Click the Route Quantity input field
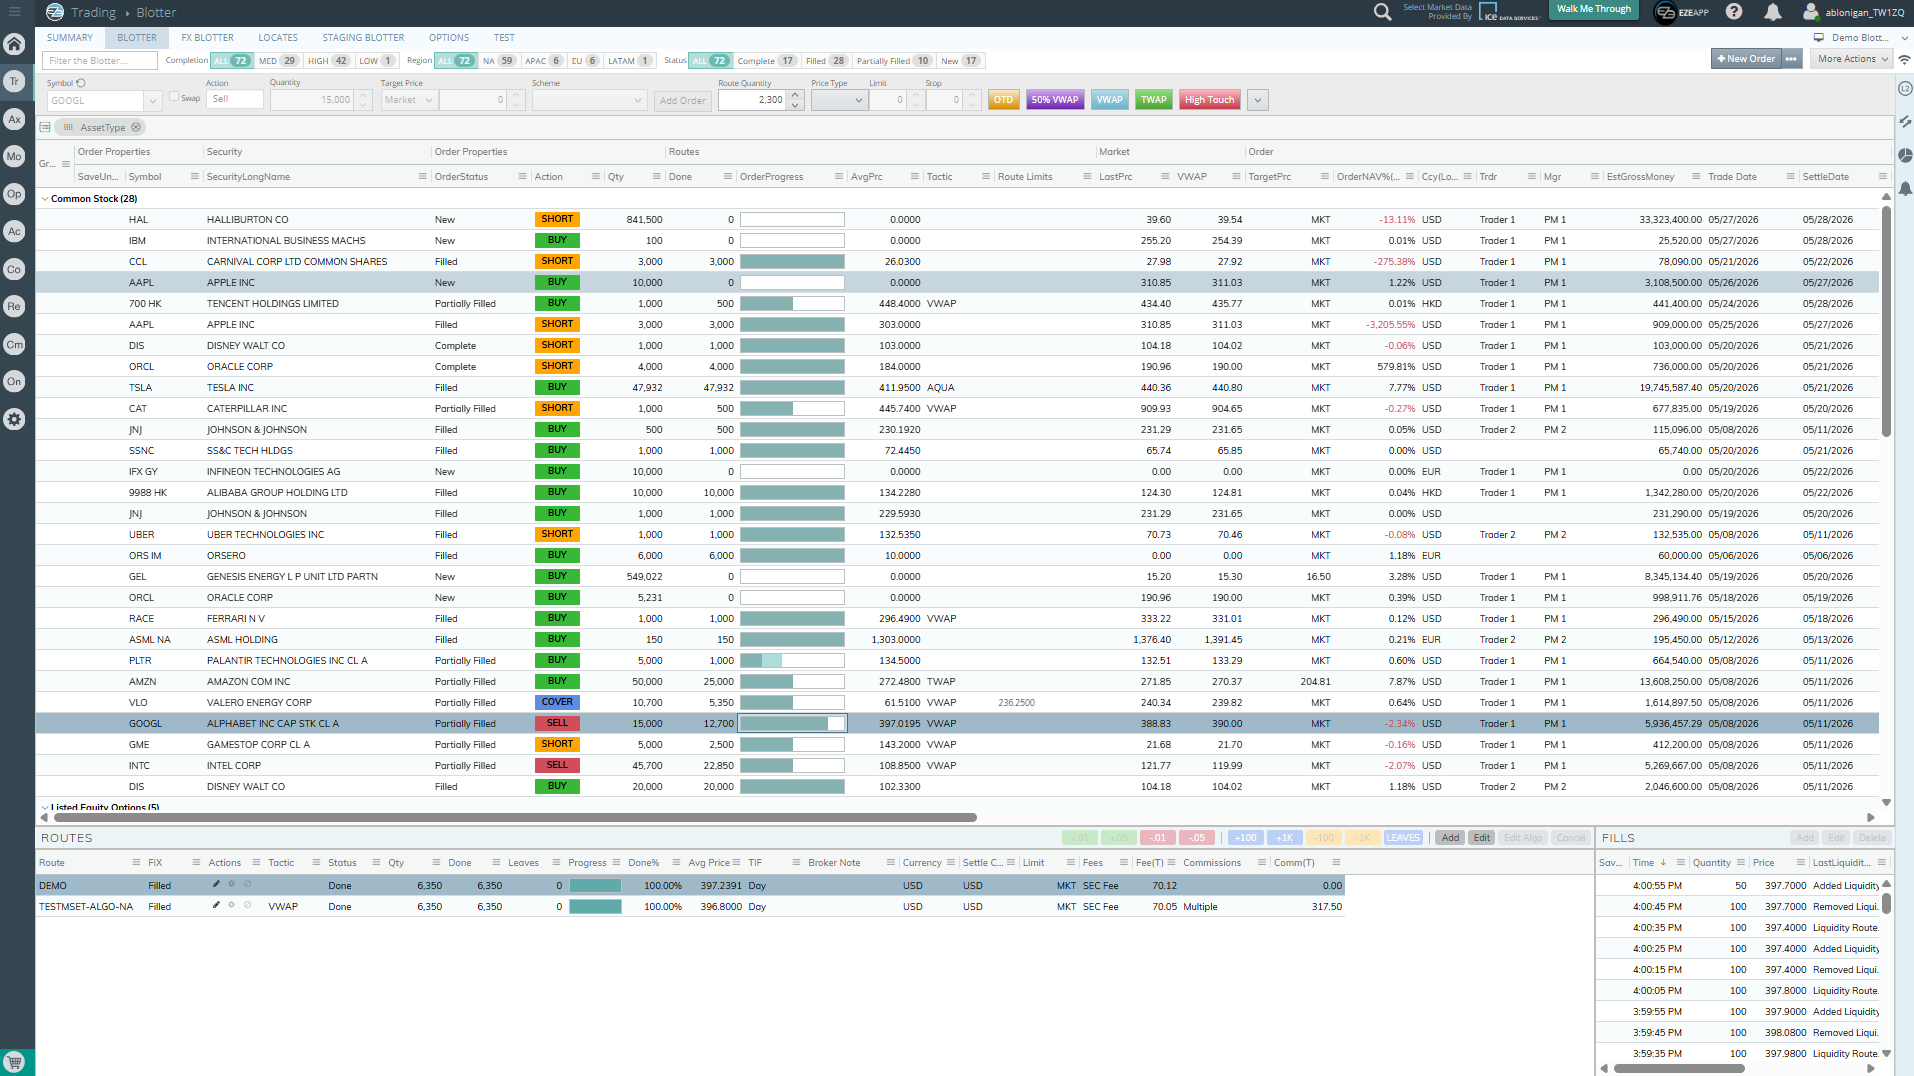The width and height of the screenshot is (1914, 1076). (x=752, y=100)
